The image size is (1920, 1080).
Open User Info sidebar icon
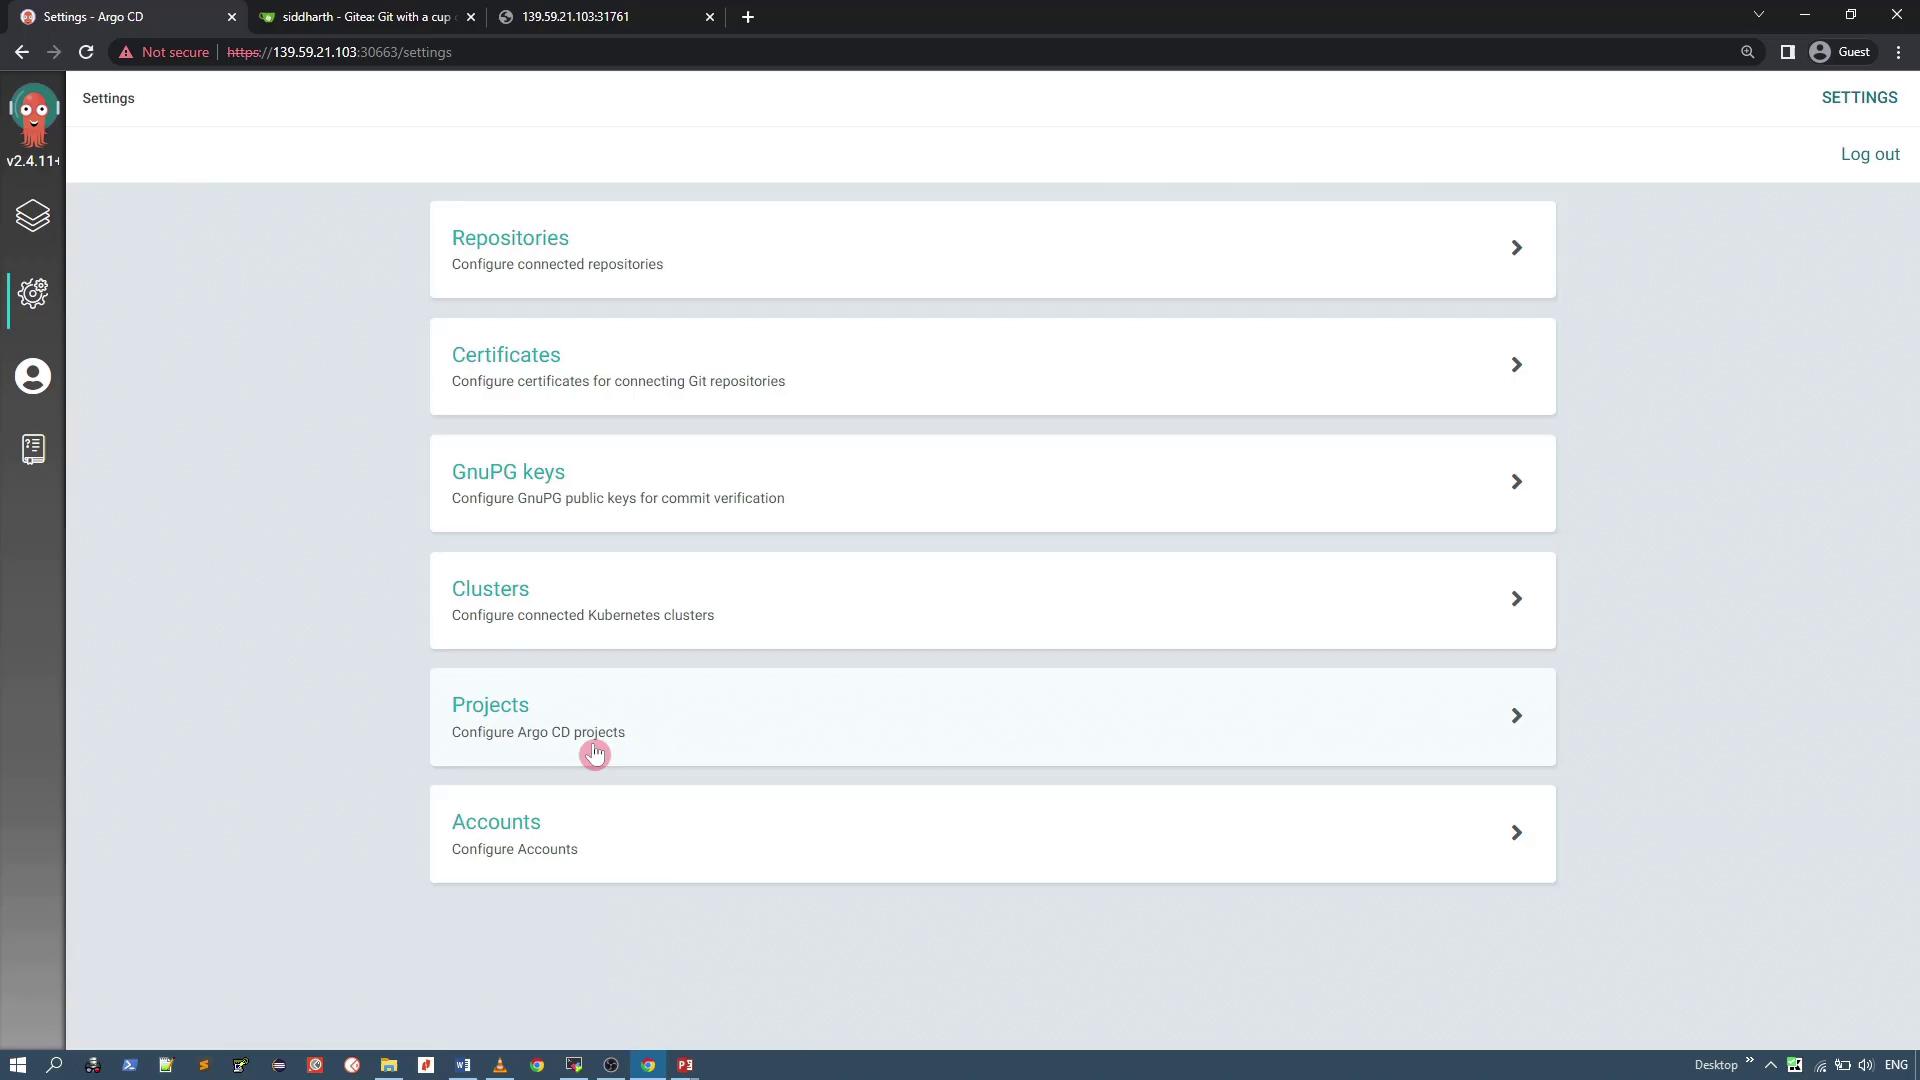pos(33,376)
